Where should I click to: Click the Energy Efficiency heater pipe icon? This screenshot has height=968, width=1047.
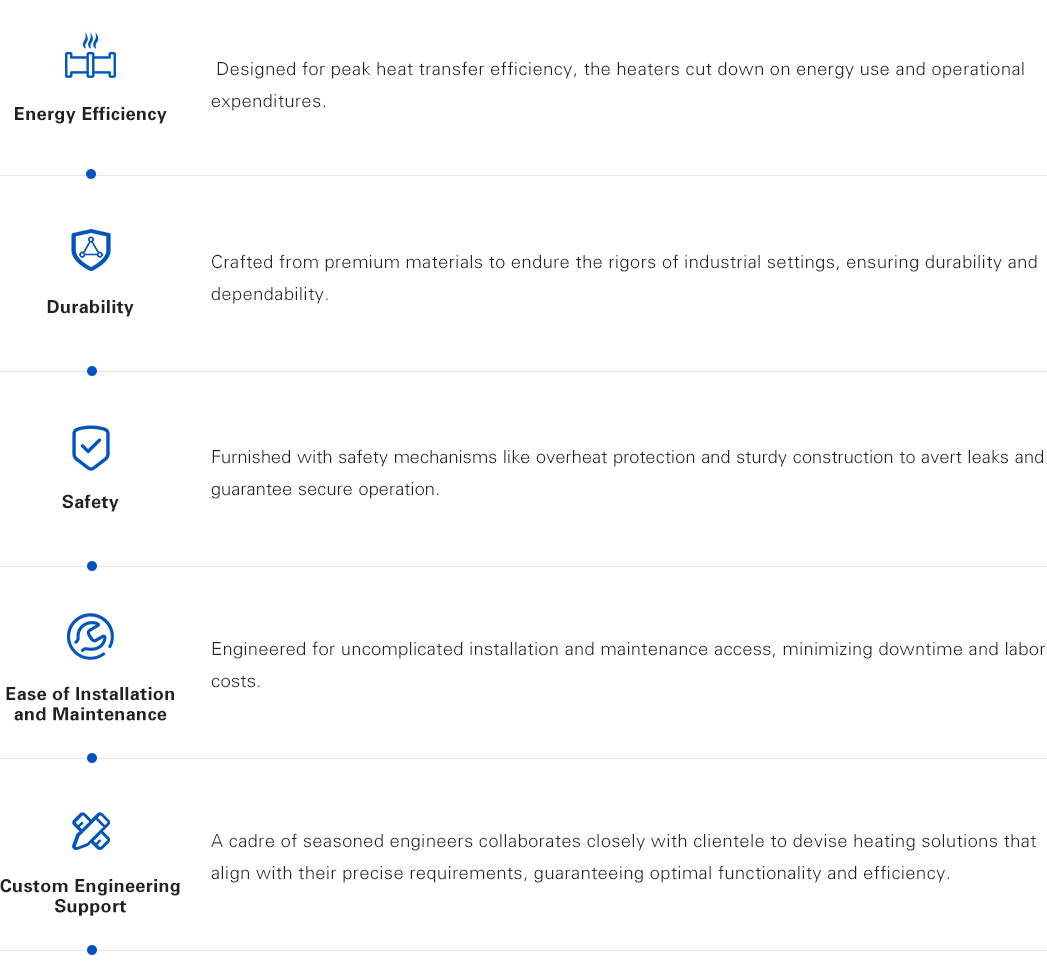[90, 58]
